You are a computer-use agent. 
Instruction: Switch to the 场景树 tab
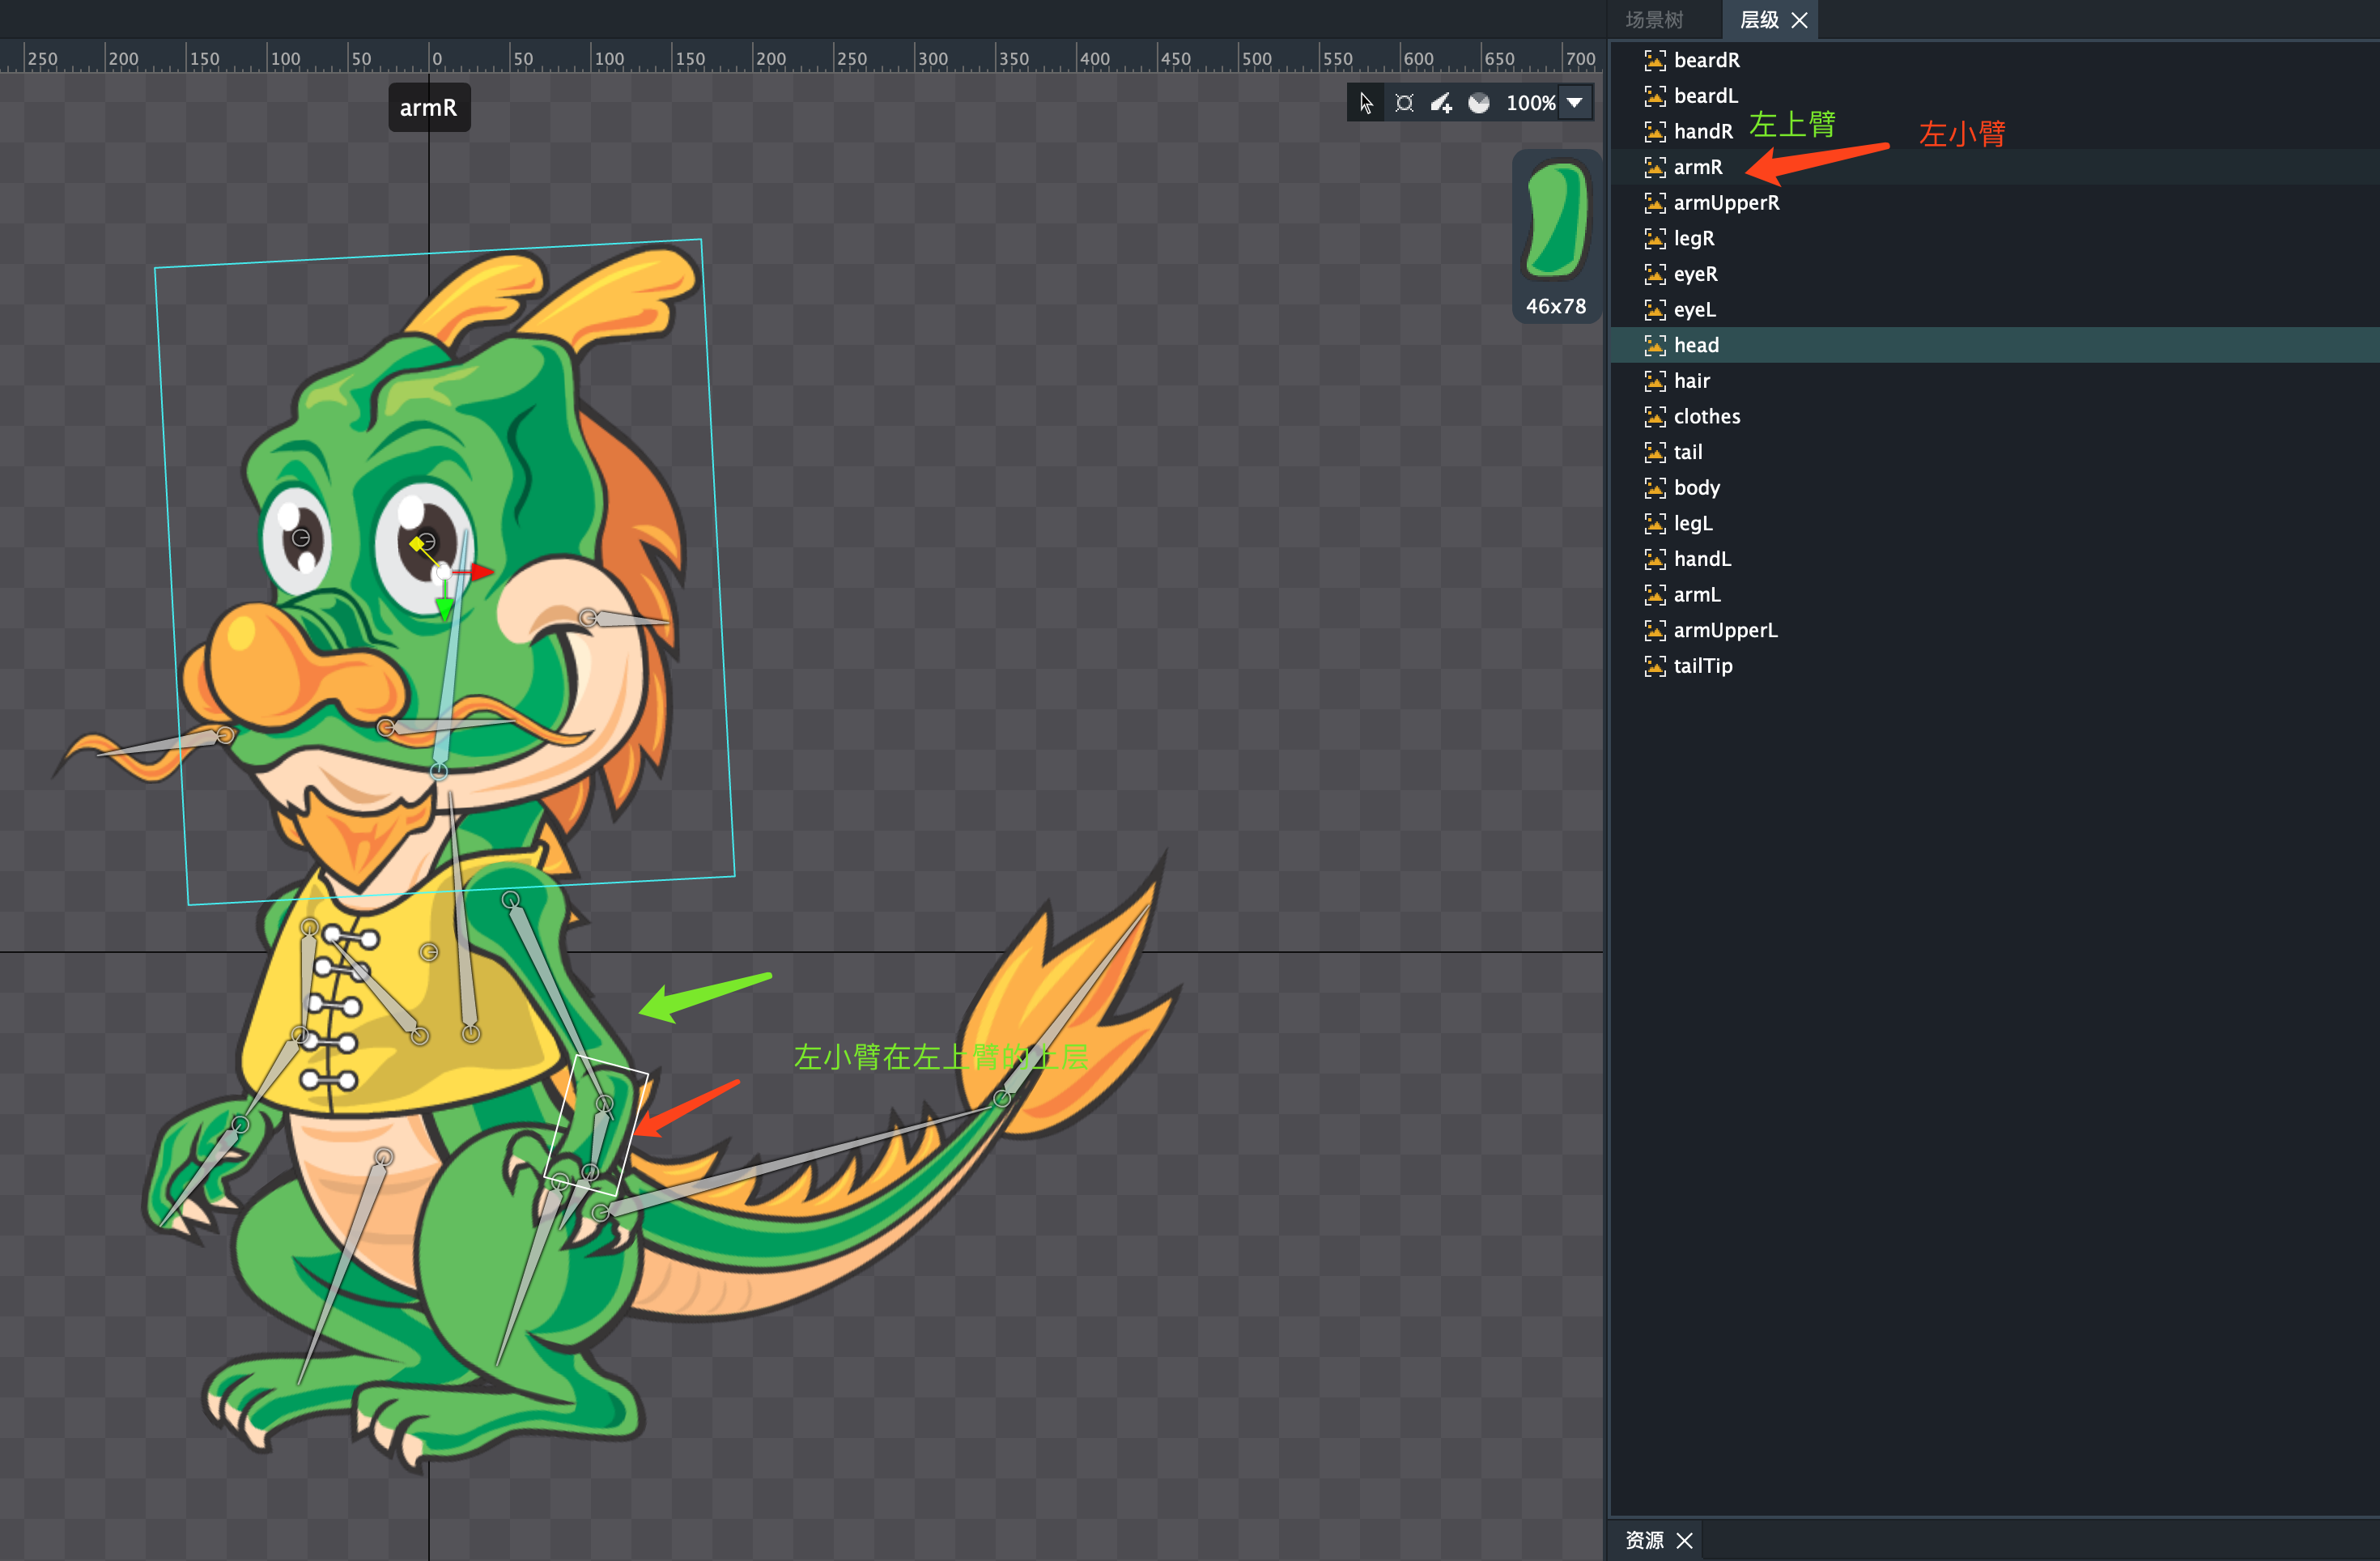click(x=1654, y=20)
